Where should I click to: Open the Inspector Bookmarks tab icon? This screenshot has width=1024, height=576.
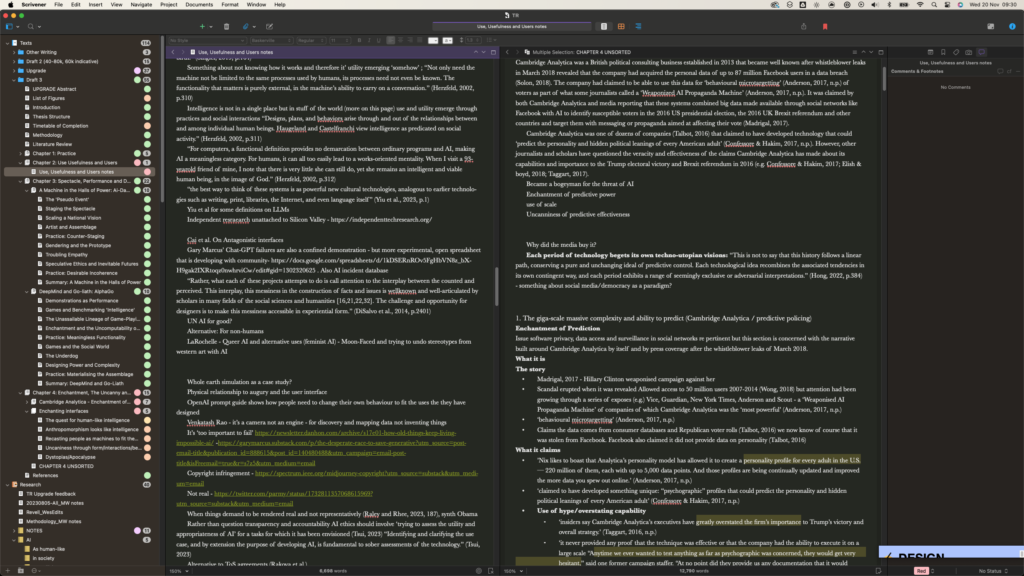point(943,52)
